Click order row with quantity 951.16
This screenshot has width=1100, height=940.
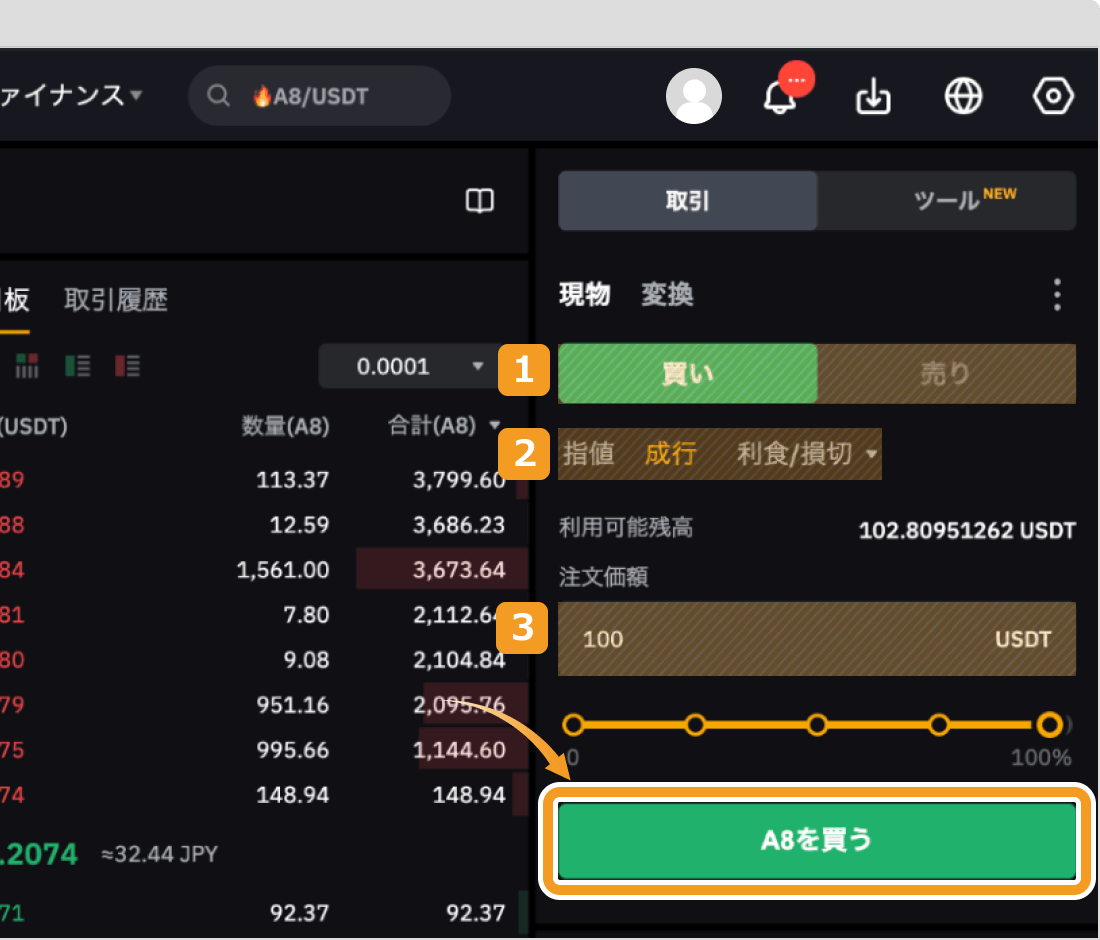264,704
